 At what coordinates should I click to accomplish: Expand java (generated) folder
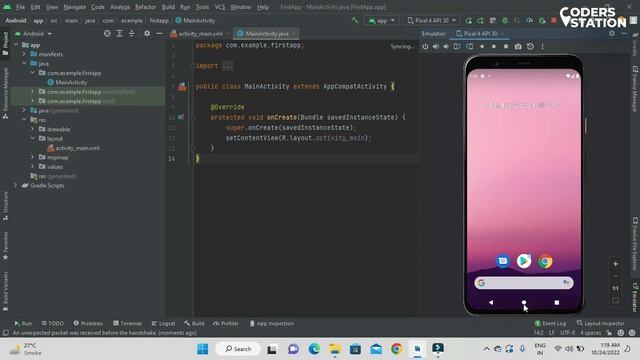(24, 110)
